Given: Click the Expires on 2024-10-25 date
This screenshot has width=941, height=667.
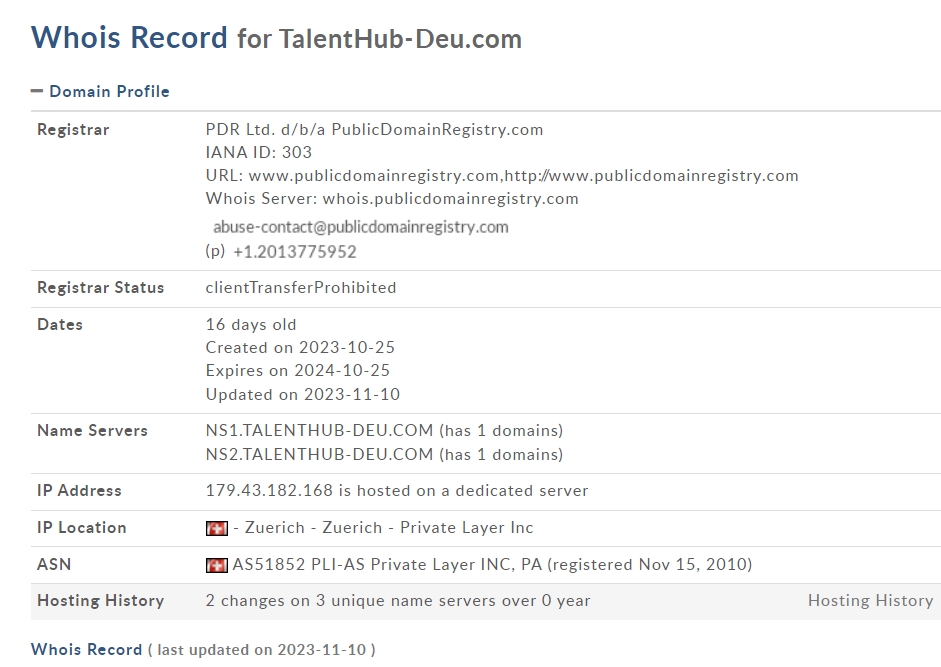Looking at the screenshot, I should tap(298, 370).
